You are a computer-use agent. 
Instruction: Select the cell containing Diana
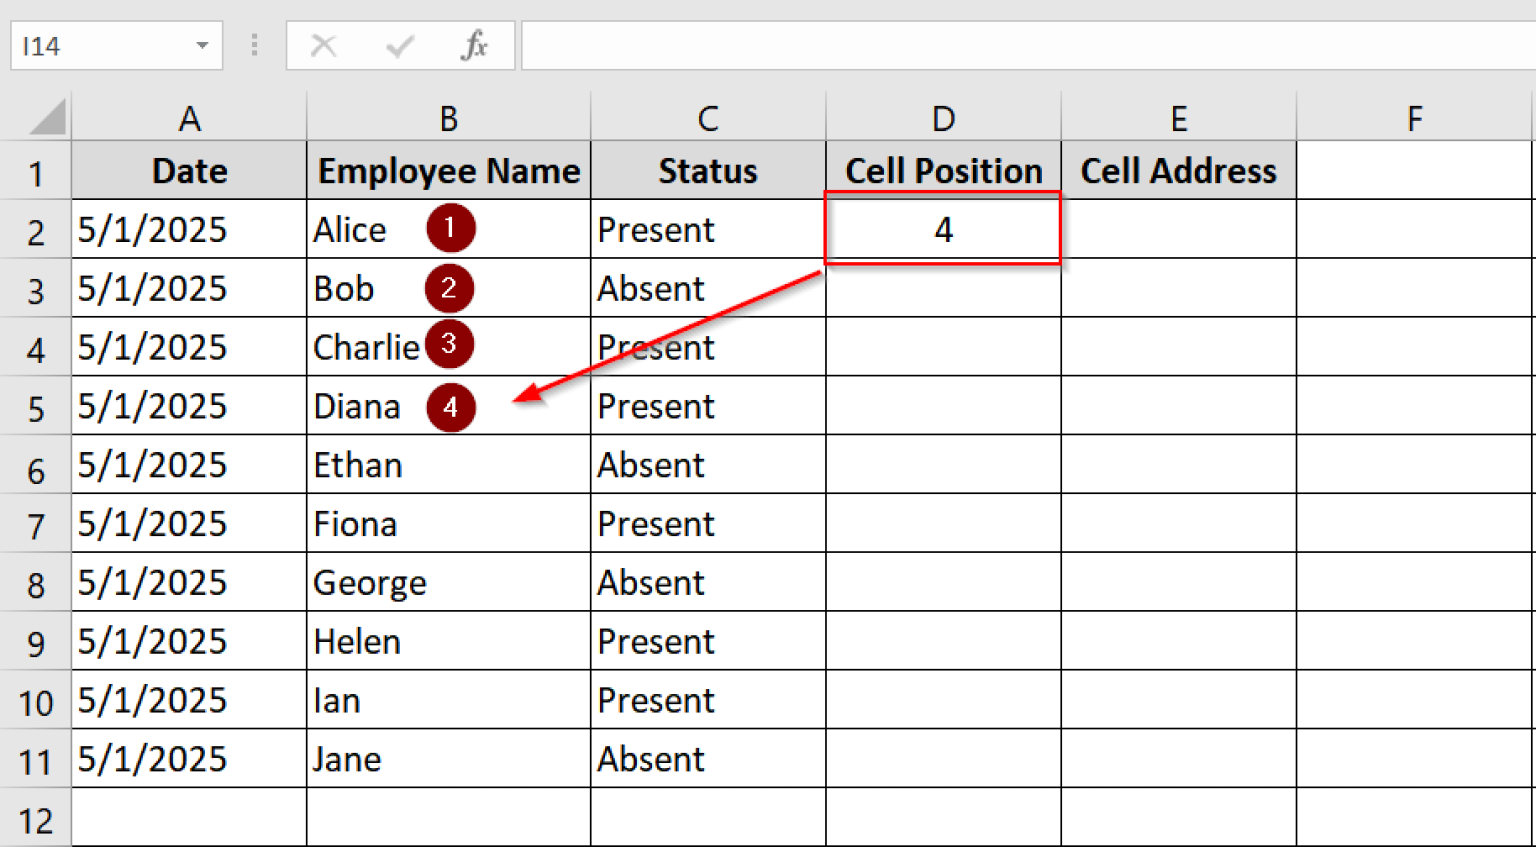[360, 407]
